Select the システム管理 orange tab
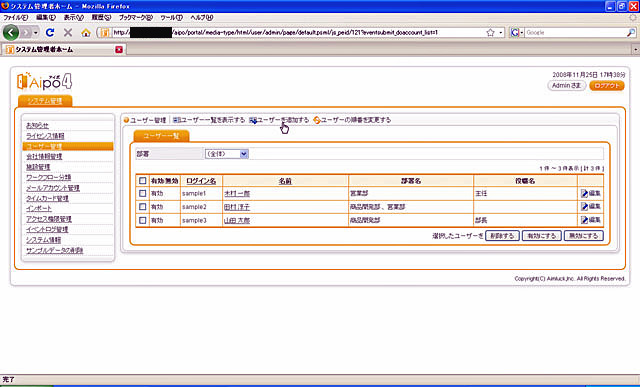640x387 pixels. (45, 101)
